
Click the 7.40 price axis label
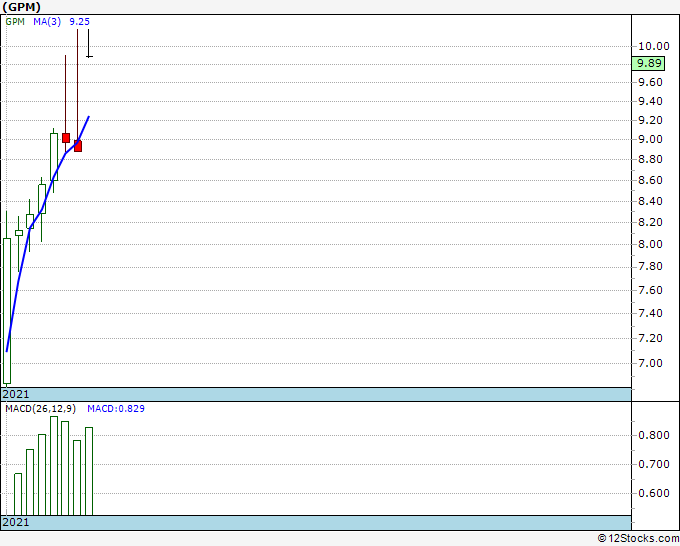650,313
